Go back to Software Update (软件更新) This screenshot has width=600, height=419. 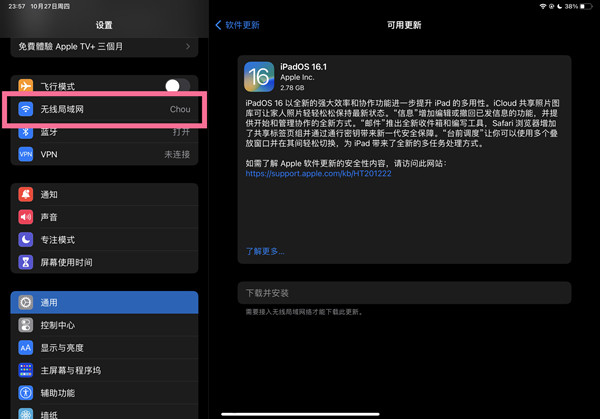(x=237, y=25)
